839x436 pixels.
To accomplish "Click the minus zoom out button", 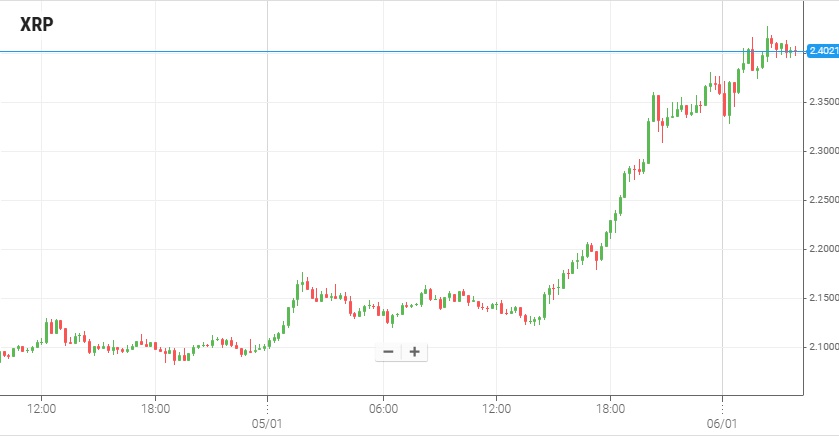I will tap(388, 351).
